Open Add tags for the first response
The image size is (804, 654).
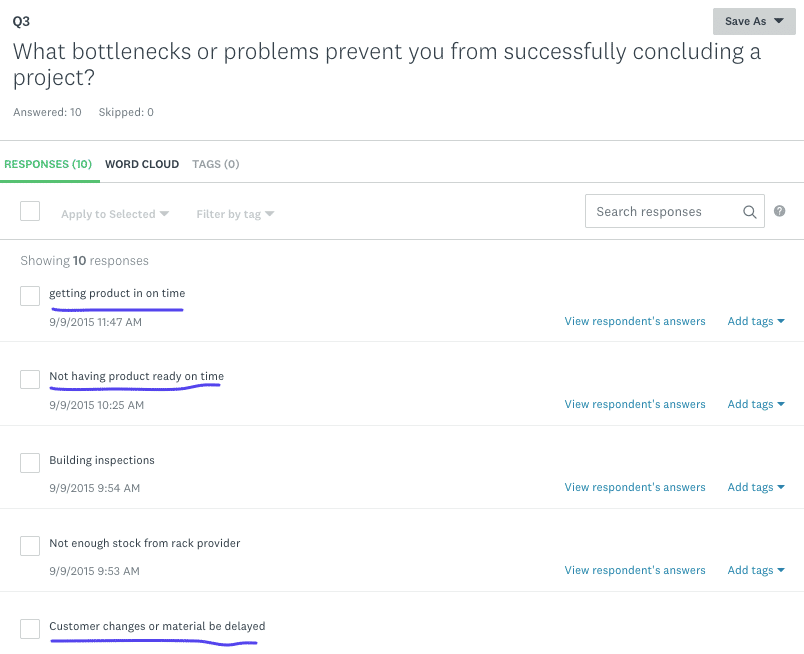[755, 321]
